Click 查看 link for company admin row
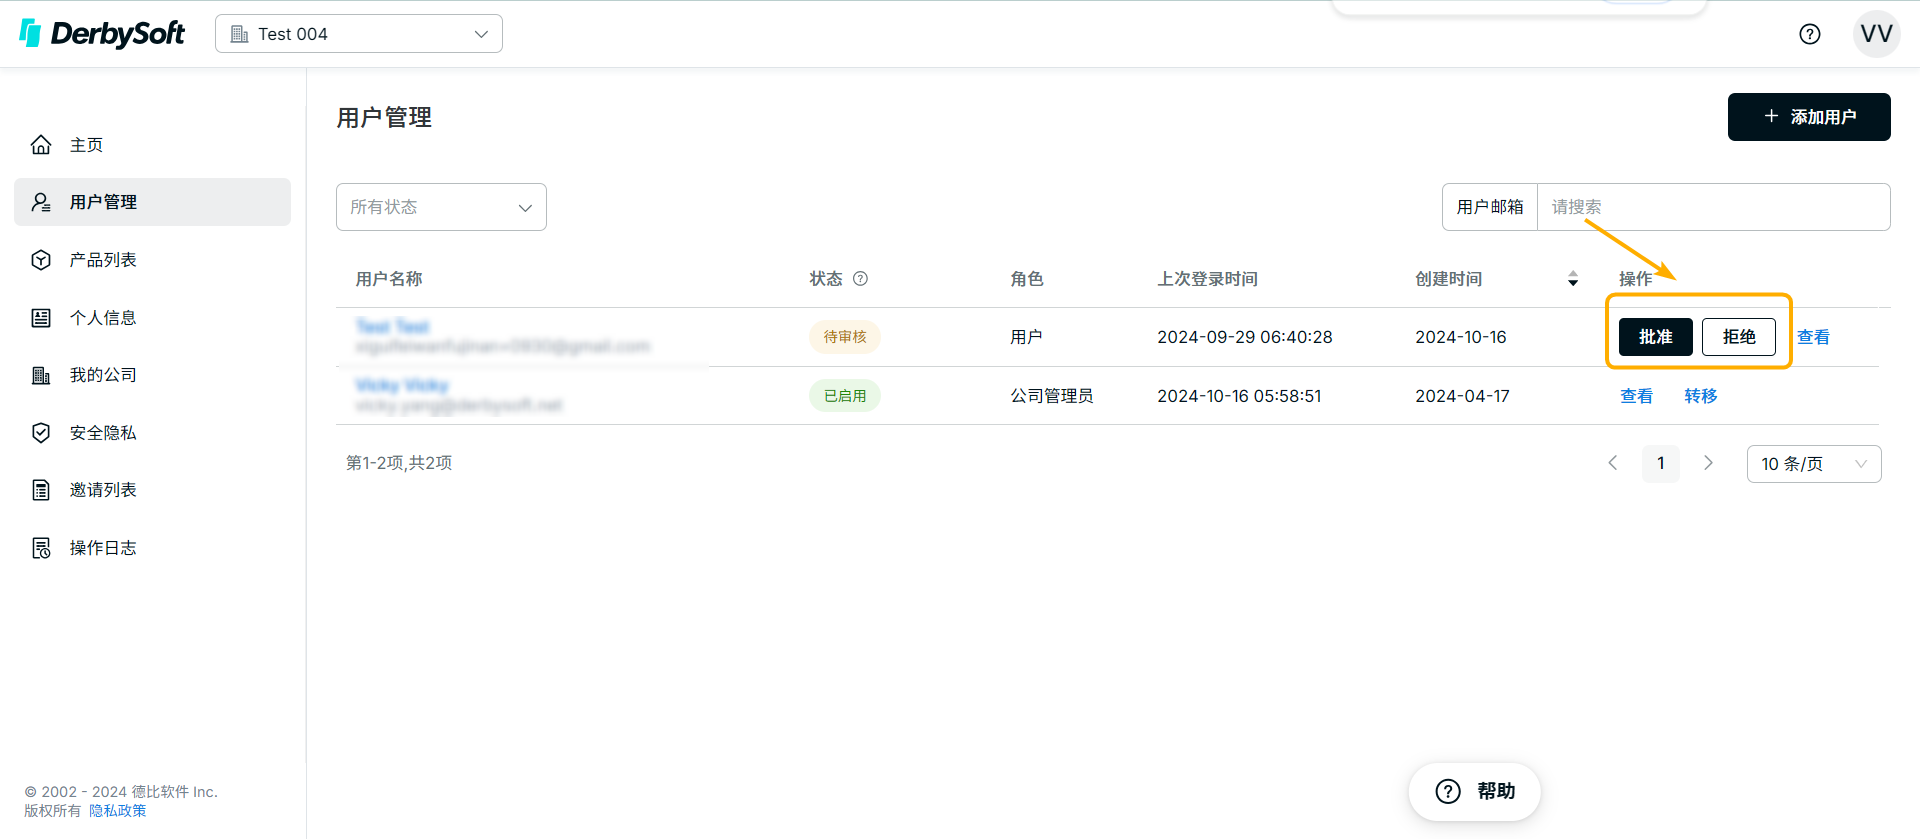Viewport: 1920px width, 839px height. 1636,396
